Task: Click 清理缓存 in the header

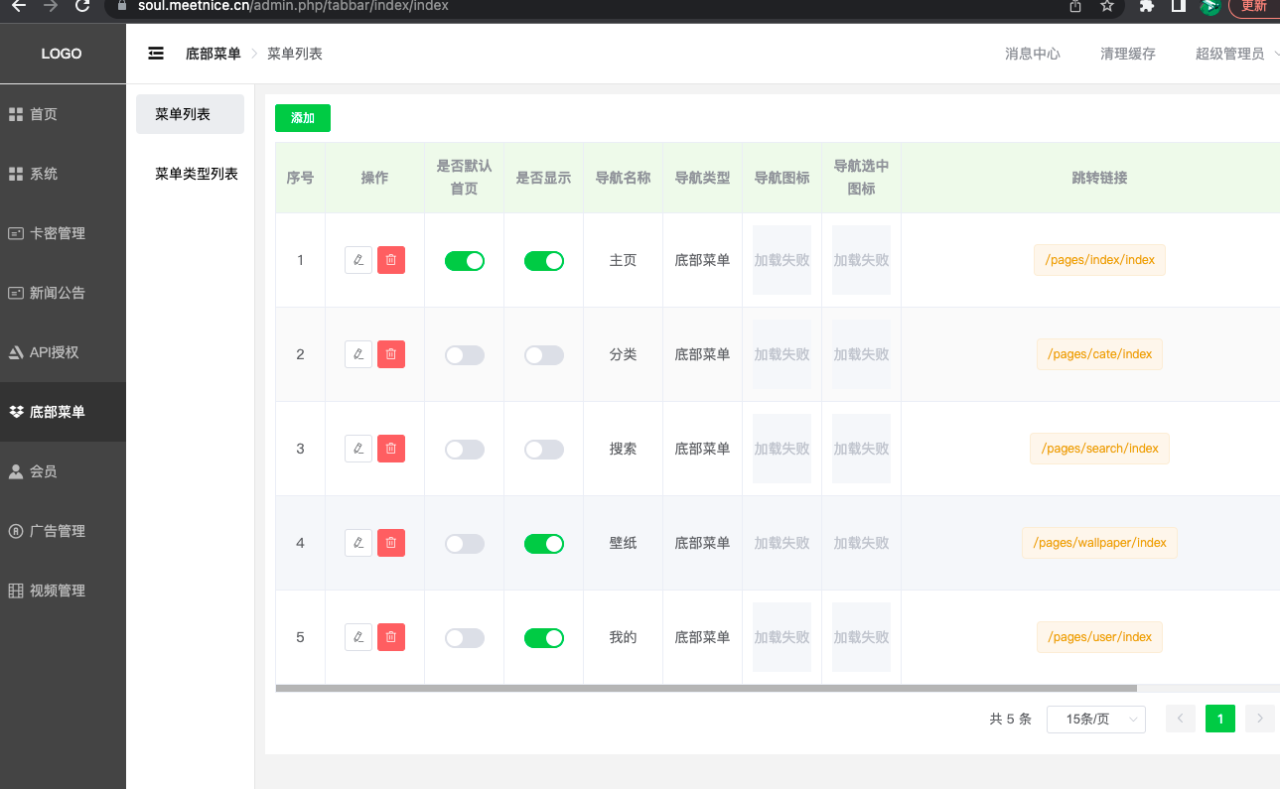Action: pyautogui.click(x=1128, y=54)
